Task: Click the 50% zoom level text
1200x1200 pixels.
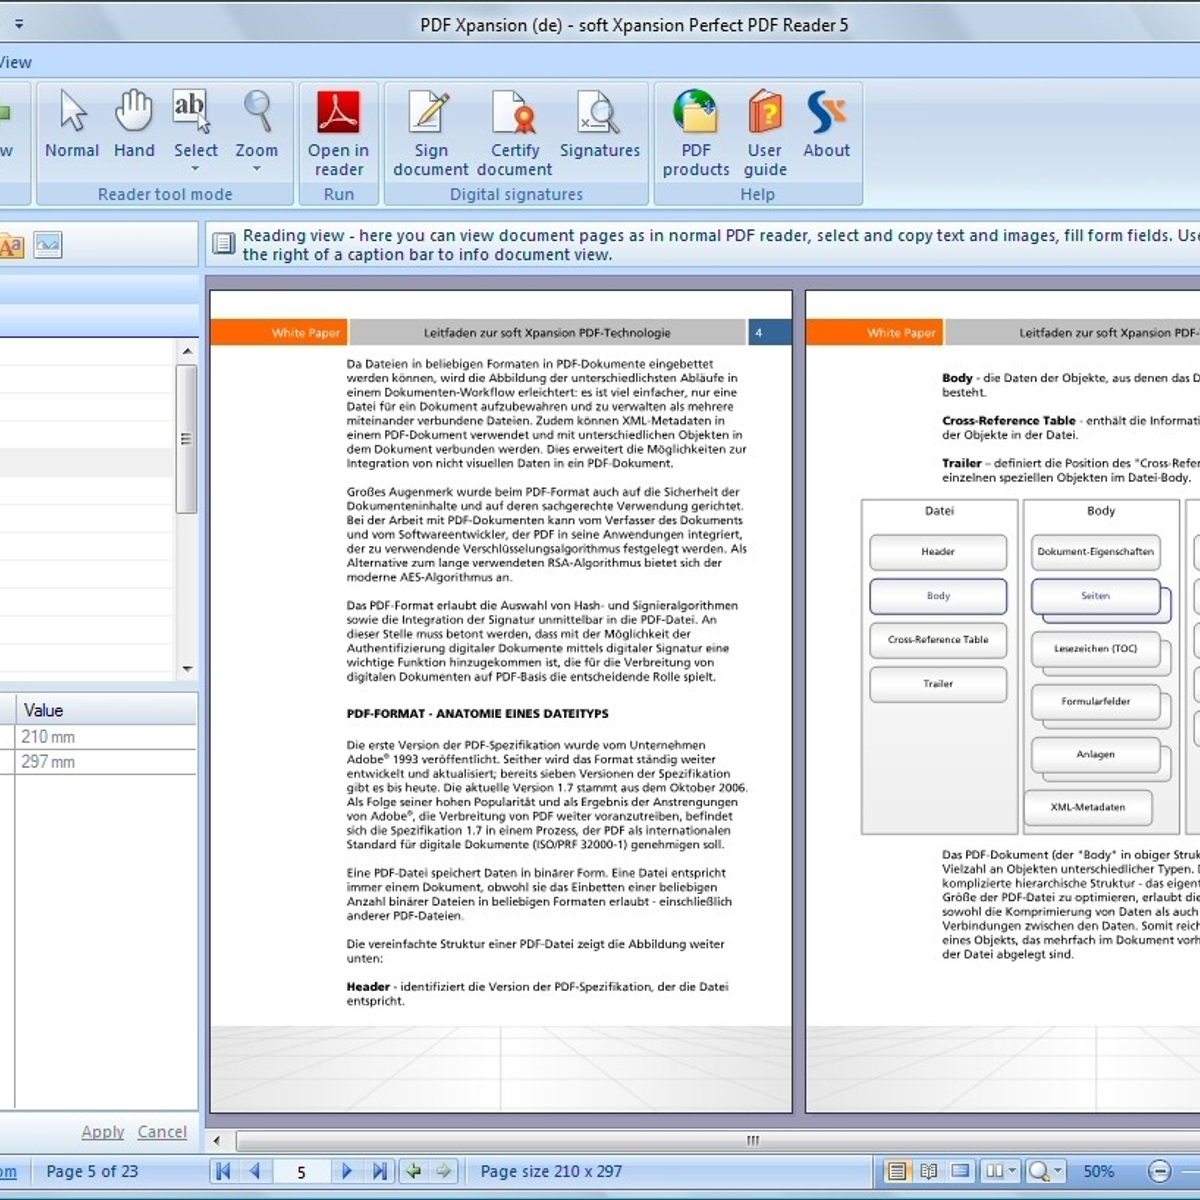Action: (1098, 1171)
